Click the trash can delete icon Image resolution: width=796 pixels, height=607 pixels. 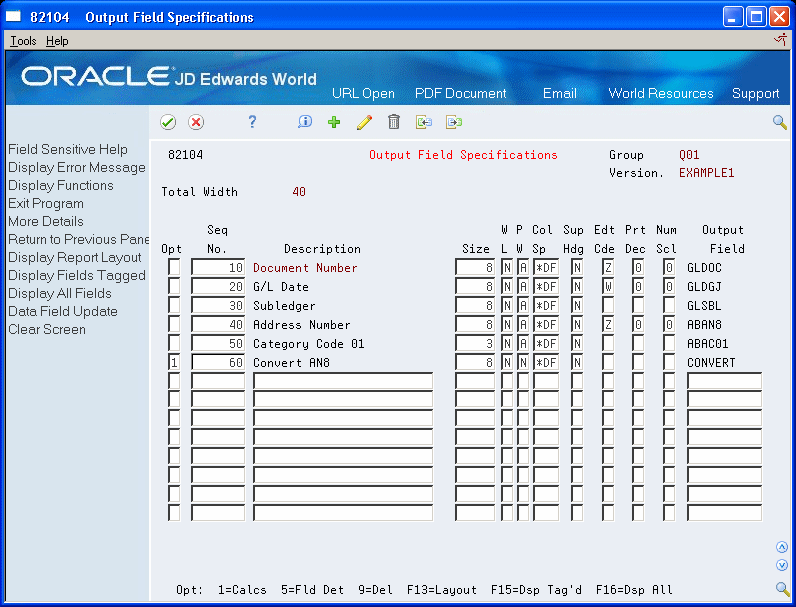tap(394, 122)
